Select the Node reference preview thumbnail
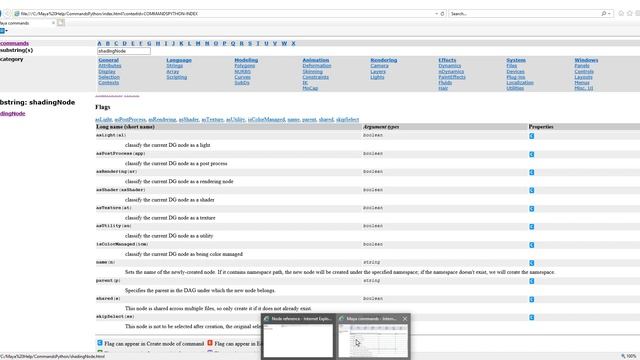This screenshot has width=640, height=360. [298, 340]
